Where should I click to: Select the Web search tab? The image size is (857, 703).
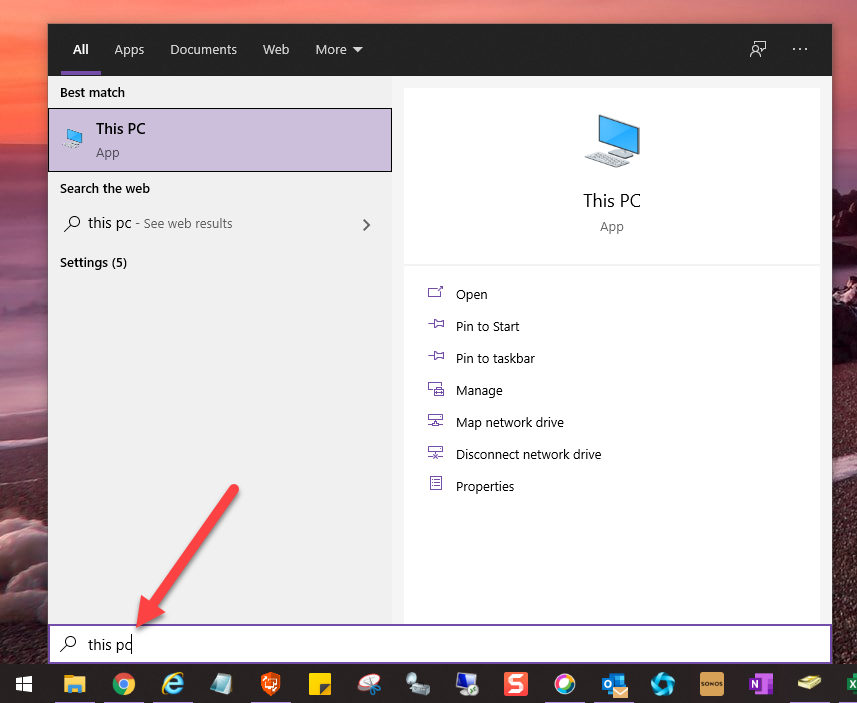coord(276,49)
